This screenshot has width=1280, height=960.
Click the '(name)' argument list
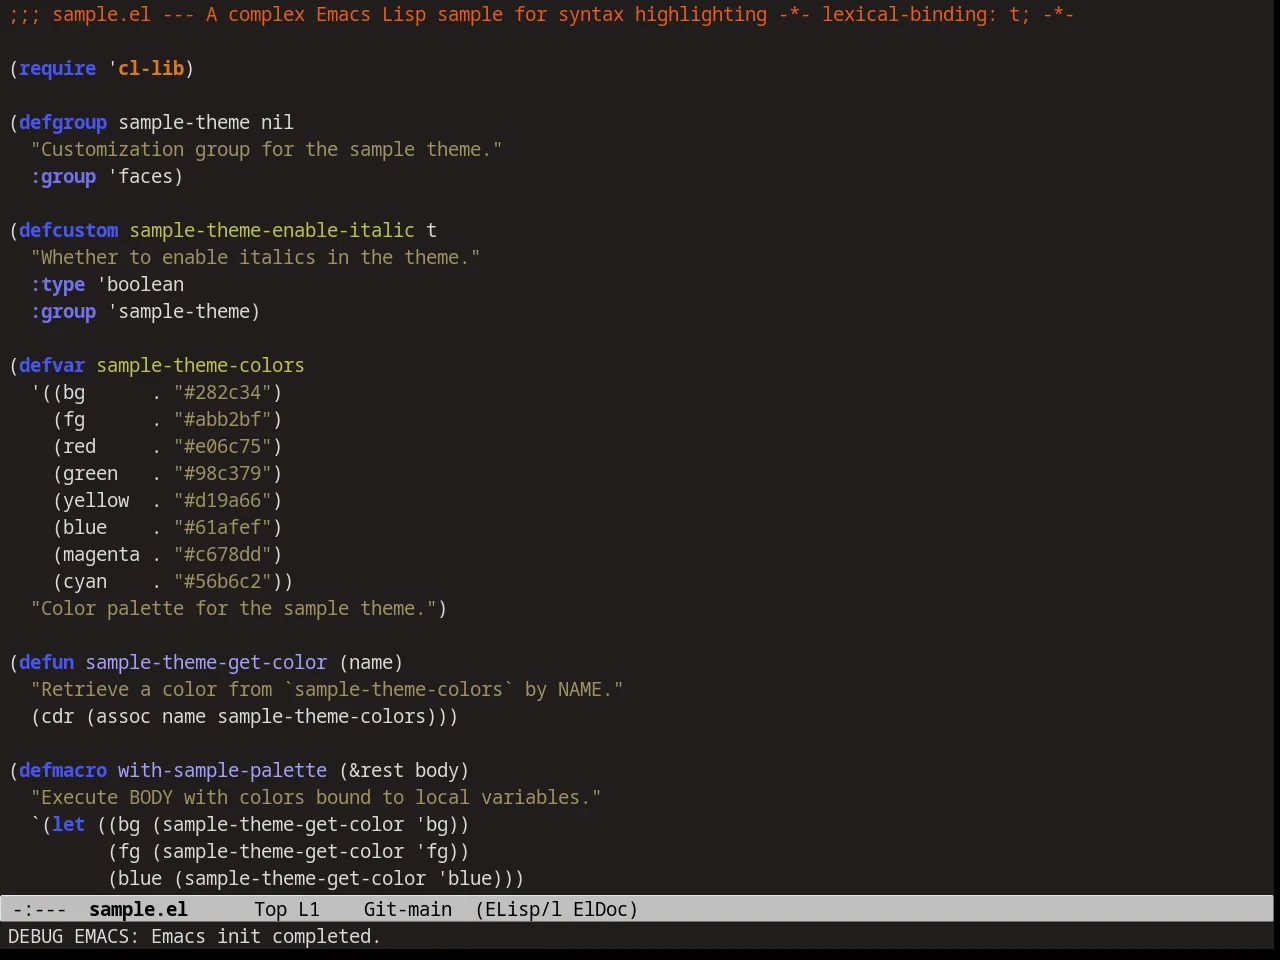point(371,662)
